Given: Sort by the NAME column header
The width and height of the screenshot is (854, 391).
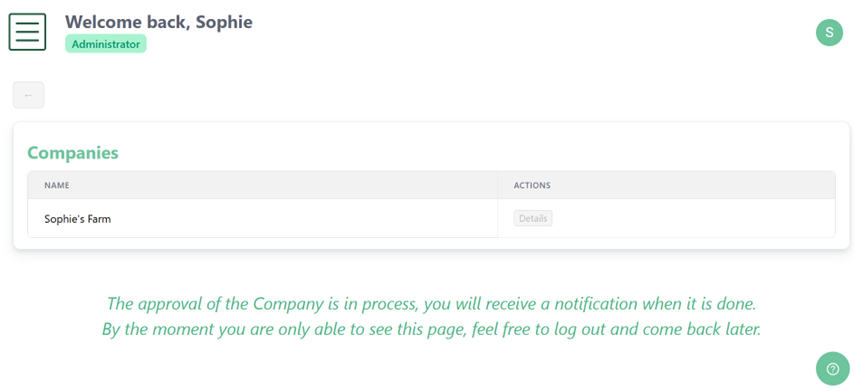Looking at the screenshot, I should tap(57, 185).
